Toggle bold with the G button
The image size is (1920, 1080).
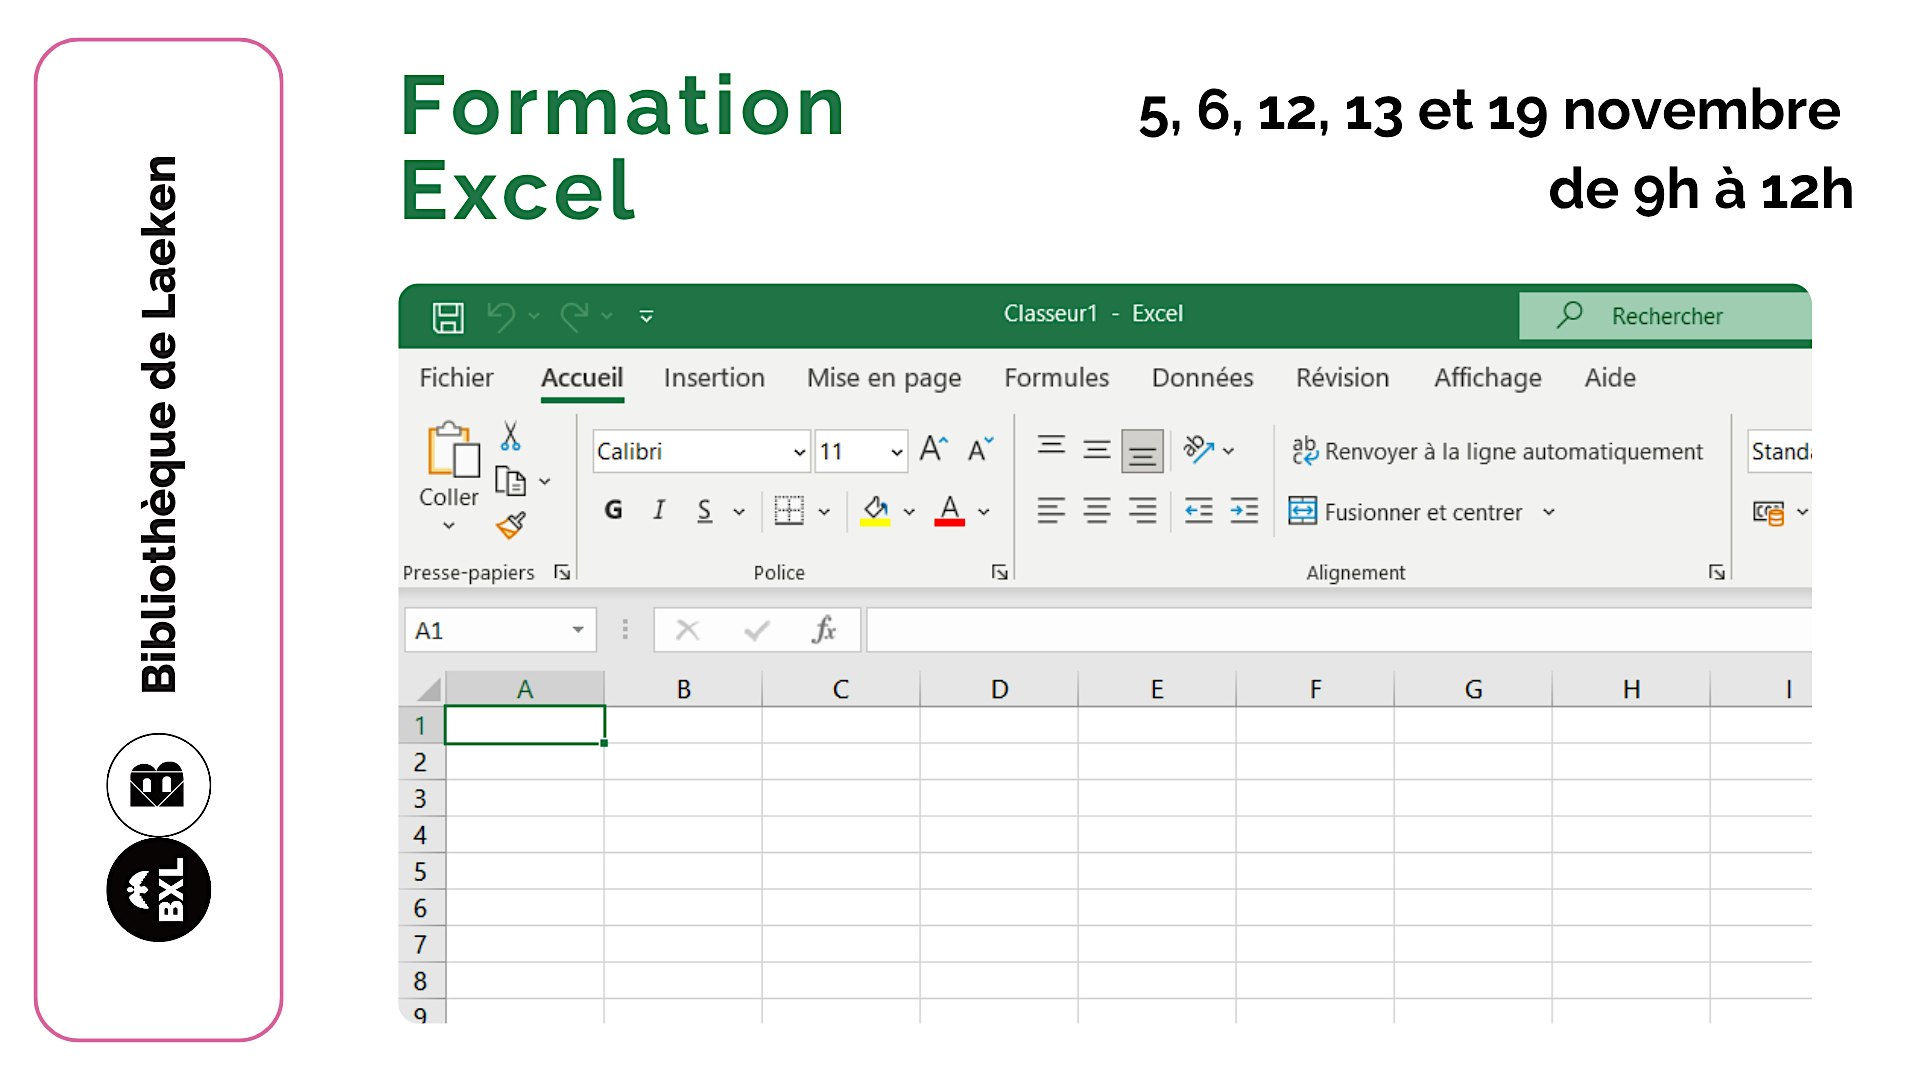[613, 511]
